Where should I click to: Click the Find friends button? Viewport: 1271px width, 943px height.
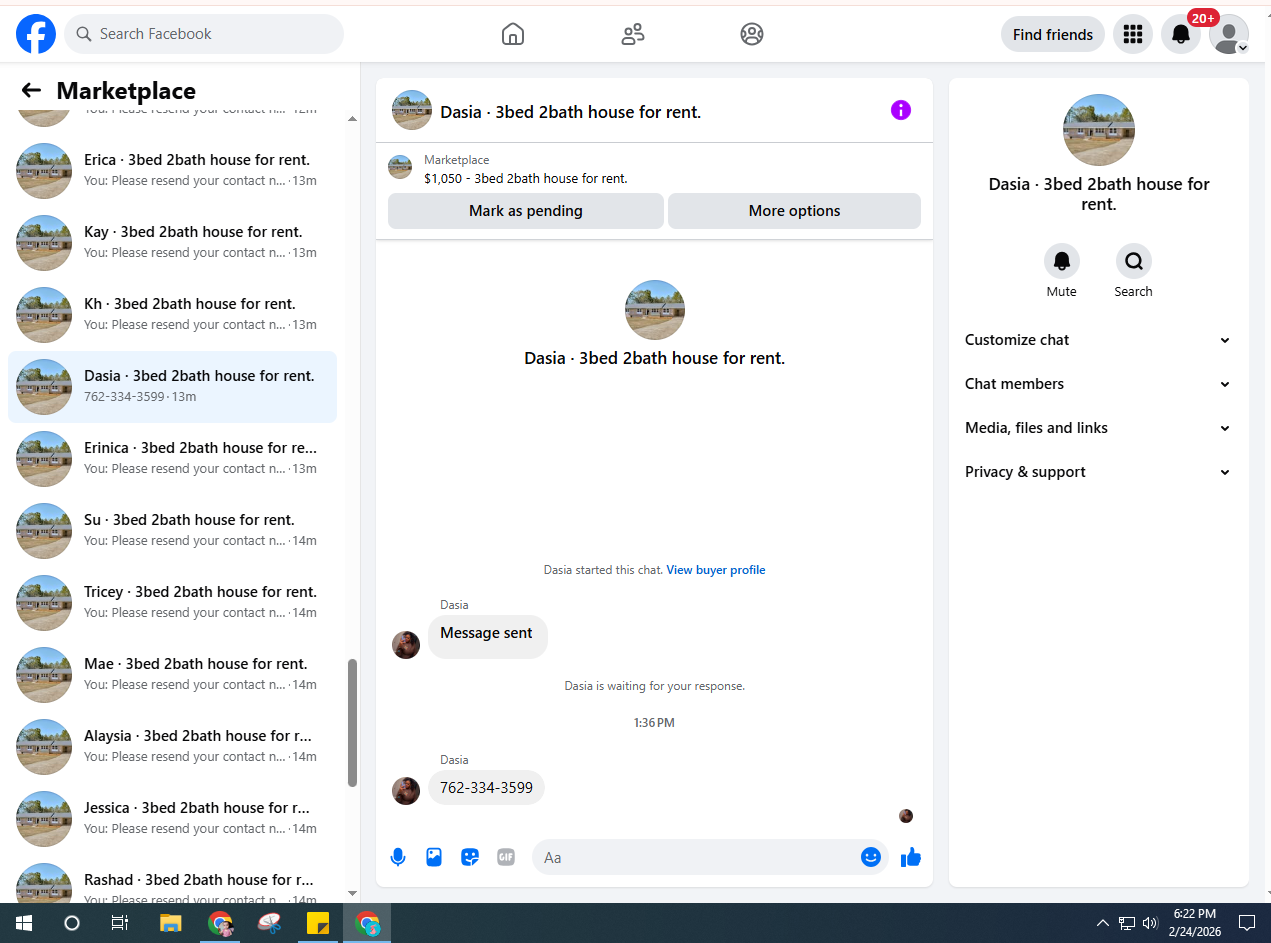[x=1053, y=34]
